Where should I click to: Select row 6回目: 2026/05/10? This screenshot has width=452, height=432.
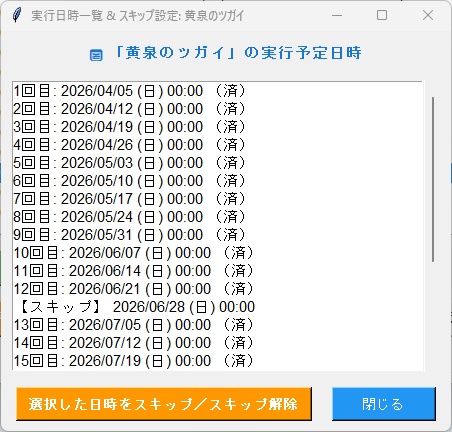tap(217, 181)
